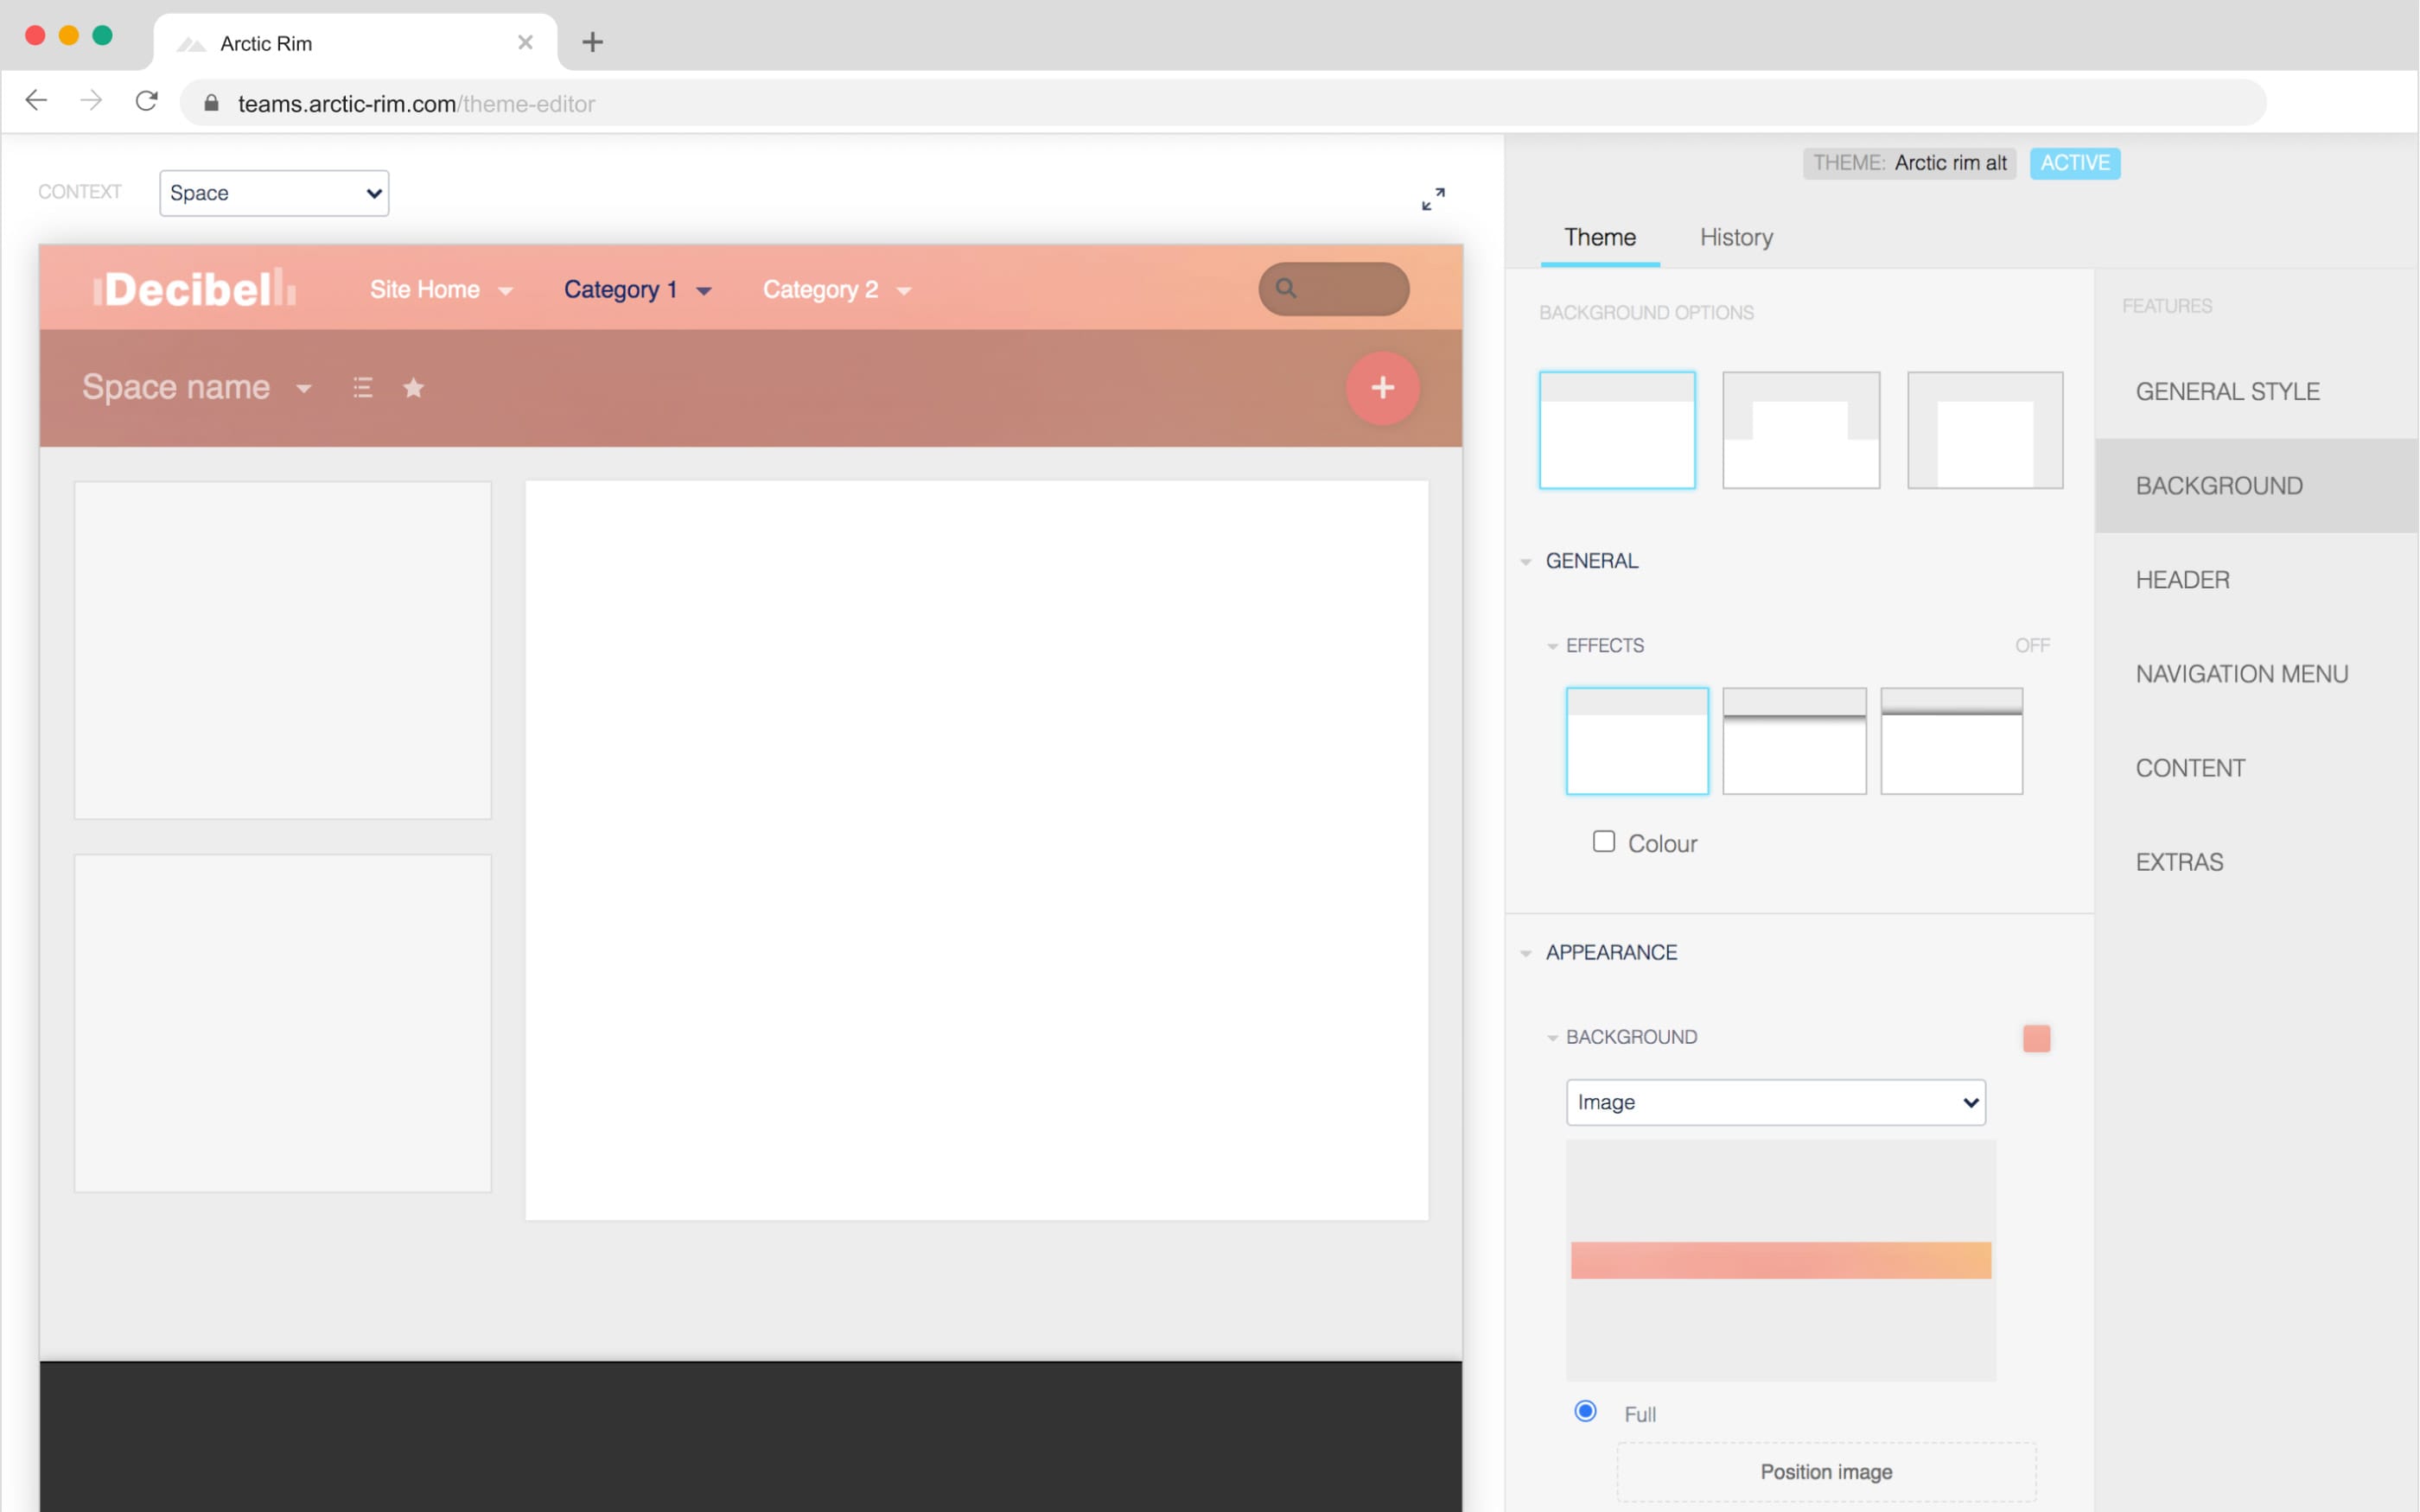The width and height of the screenshot is (2420, 1512).
Task: Select the Full radio button
Action: pyautogui.click(x=1585, y=1411)
